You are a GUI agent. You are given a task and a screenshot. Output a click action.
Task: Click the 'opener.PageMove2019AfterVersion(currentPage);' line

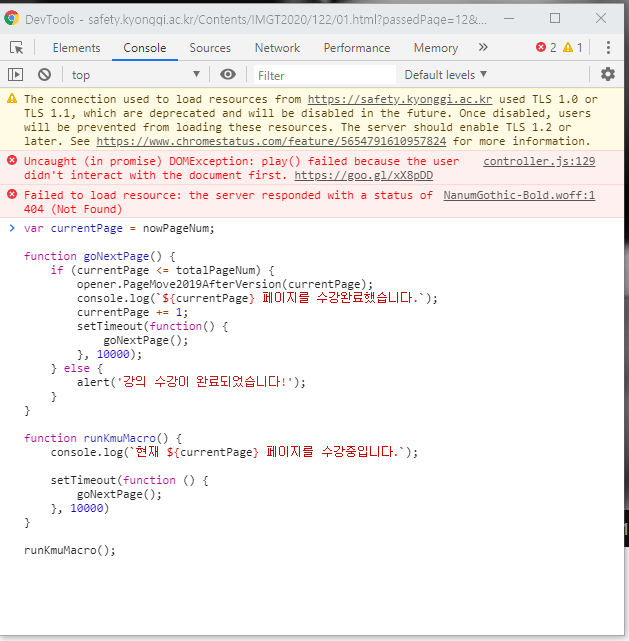[x=225, y=284]
